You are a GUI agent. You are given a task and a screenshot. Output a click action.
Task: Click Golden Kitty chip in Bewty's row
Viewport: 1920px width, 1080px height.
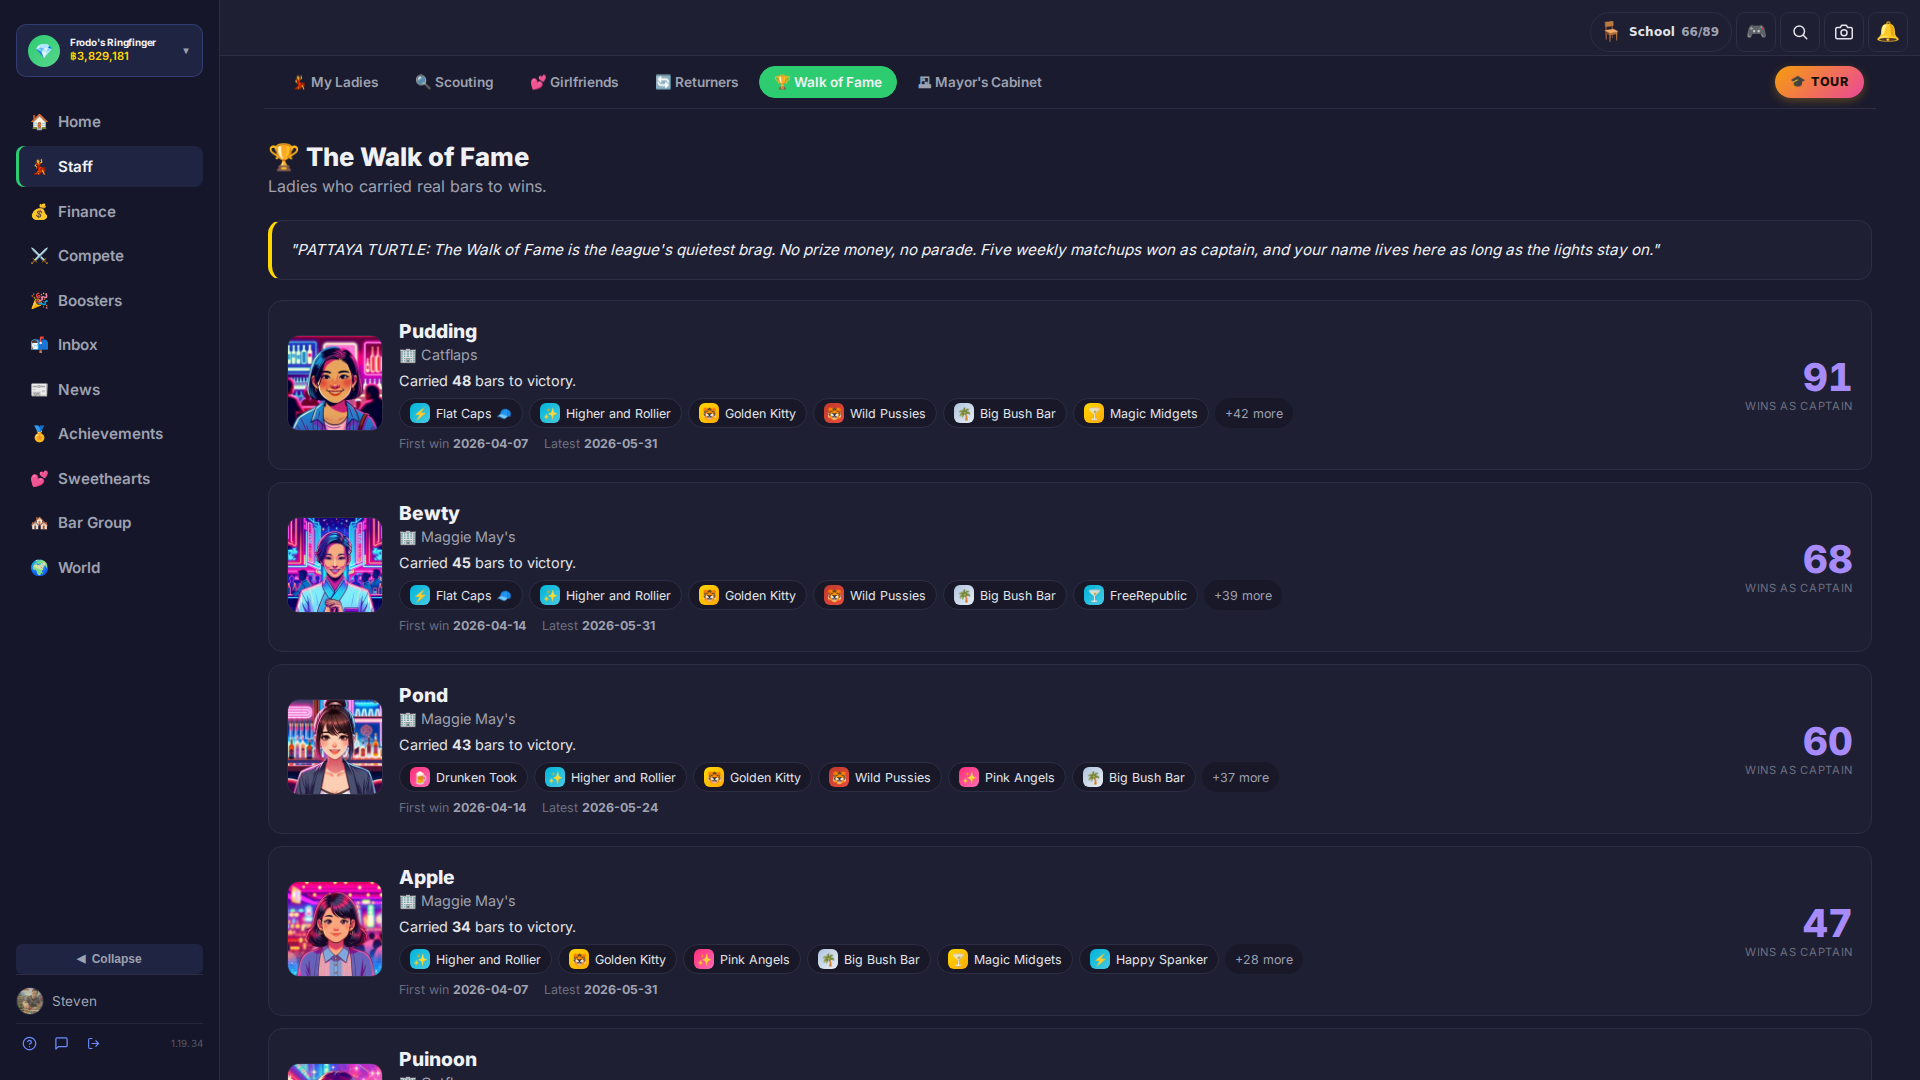point(748,596)
